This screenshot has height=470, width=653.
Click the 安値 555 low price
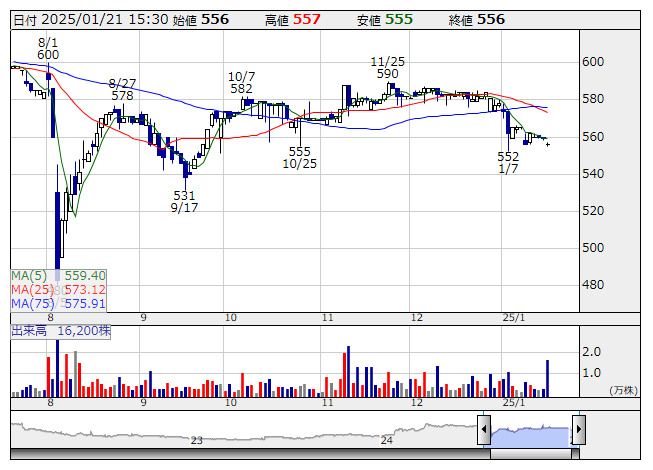[384, 20]
